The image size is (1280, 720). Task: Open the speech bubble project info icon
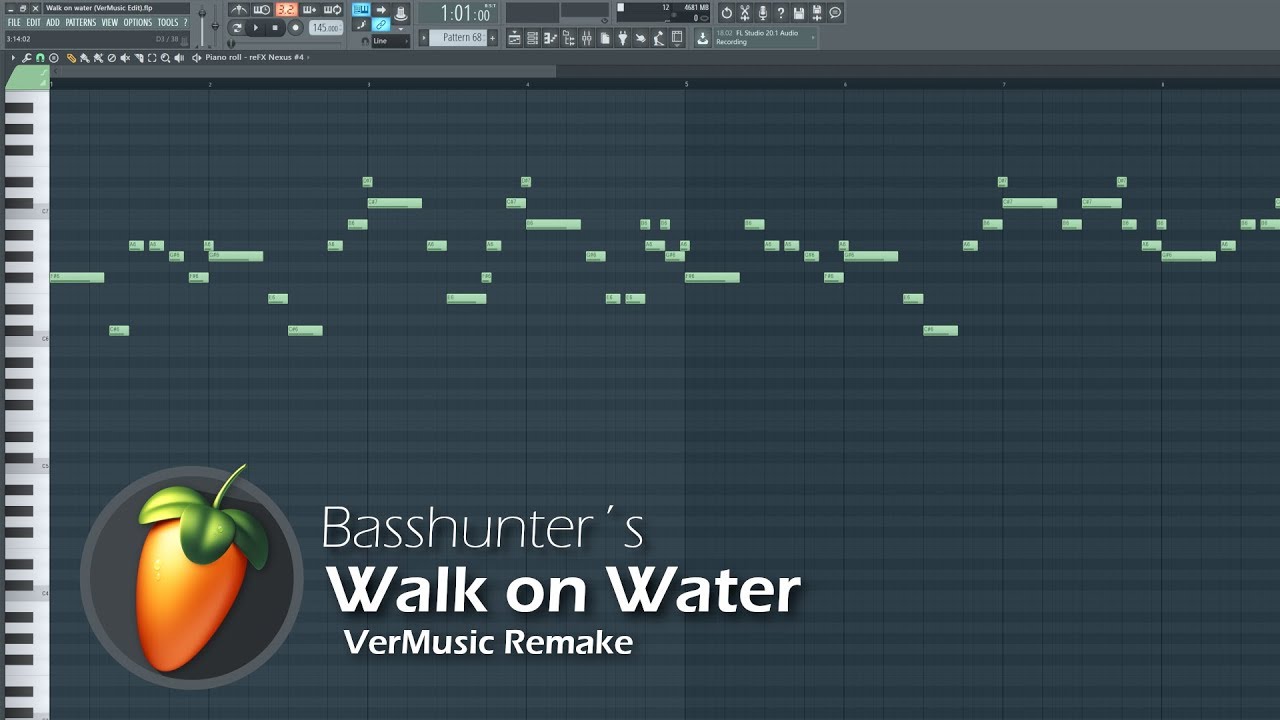click(835, 12)
